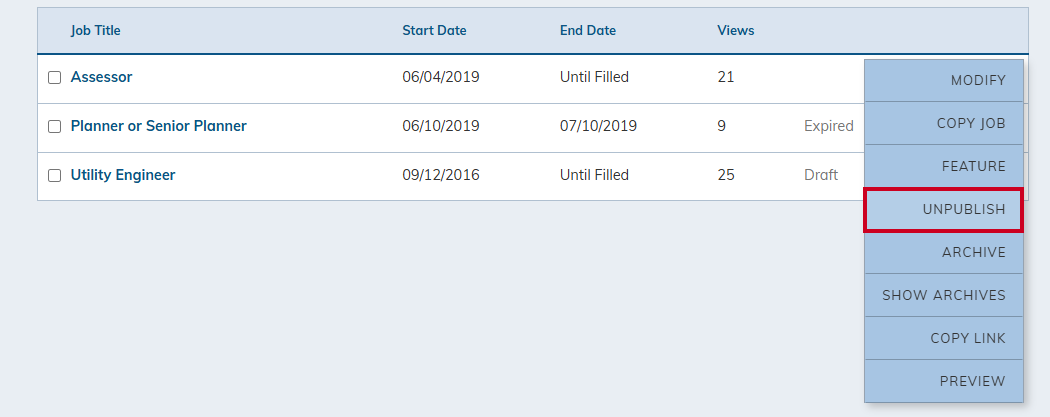Screen dimensions: 1050x417
Task: Open the Assessor job listing
Action: coord(101,77)
